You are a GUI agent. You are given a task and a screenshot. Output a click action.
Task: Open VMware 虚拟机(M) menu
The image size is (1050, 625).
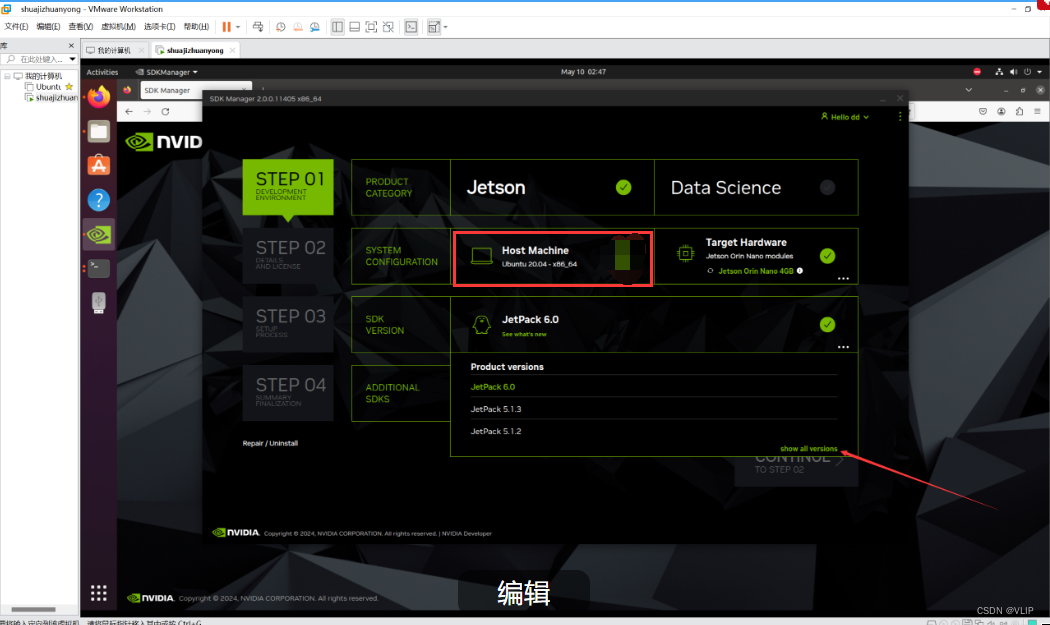point(119,27)
